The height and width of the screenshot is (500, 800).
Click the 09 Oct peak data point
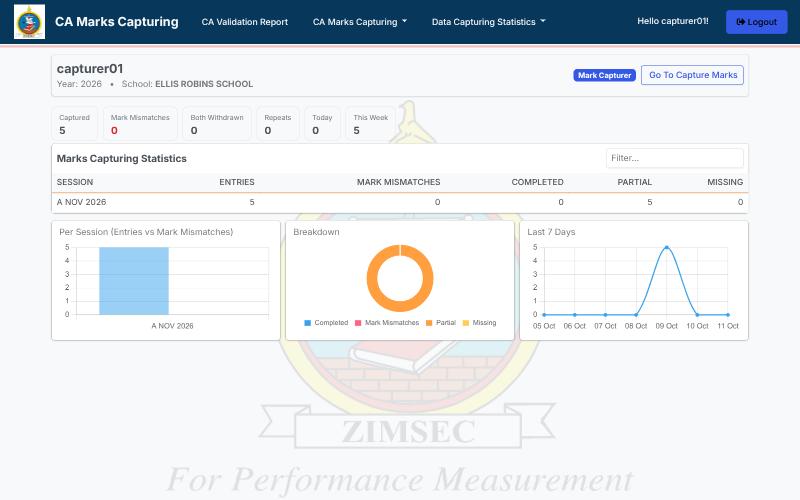pos(666,247)
